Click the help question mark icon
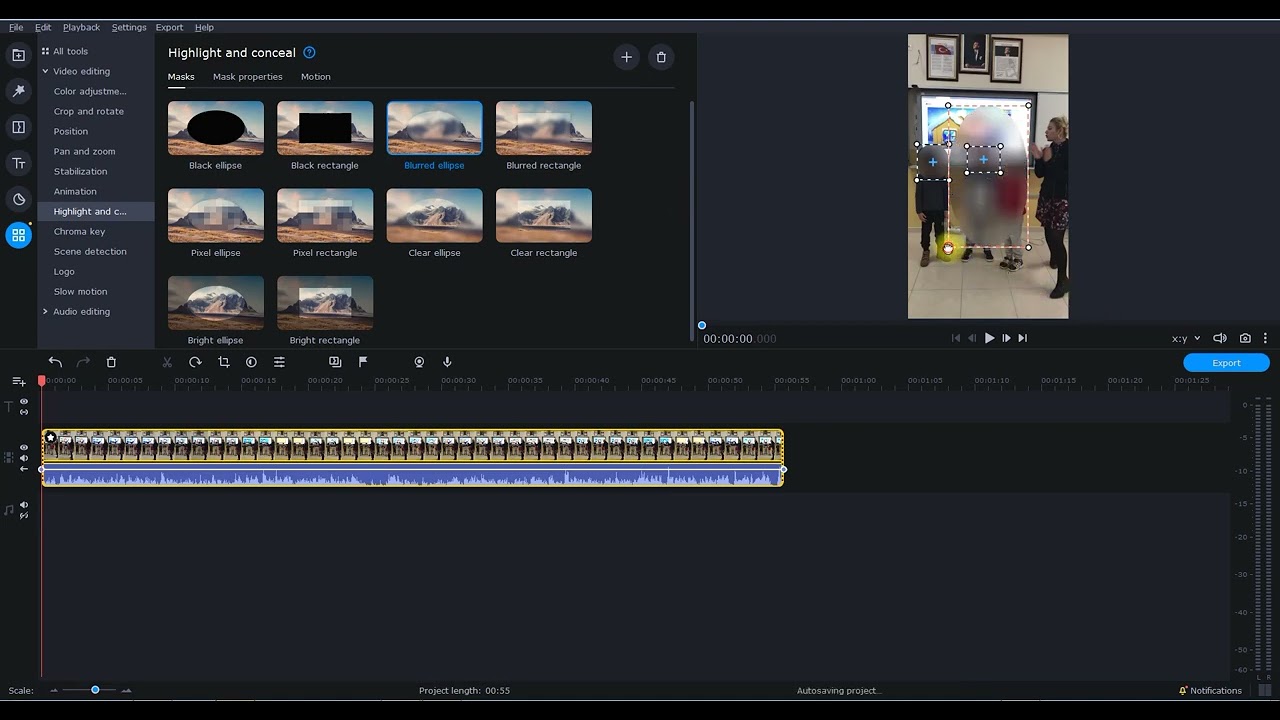This screenshot has width=1280, height=720. [309, 52]
